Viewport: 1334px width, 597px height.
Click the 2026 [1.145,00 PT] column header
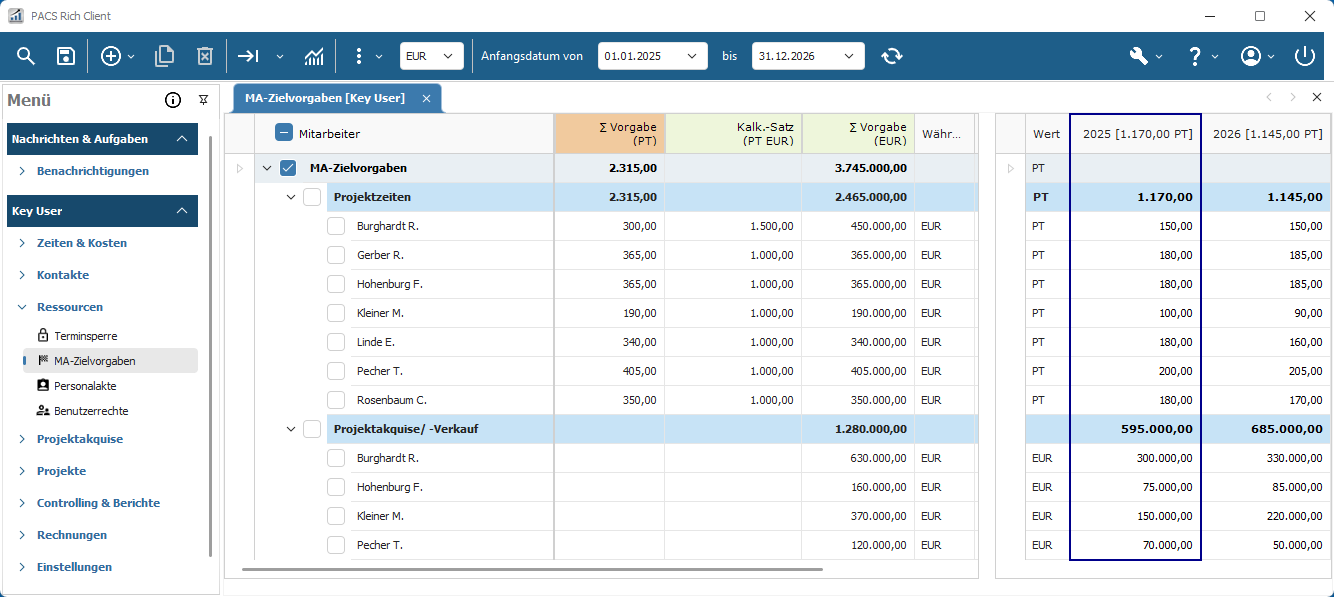[x=1267, y=134]
